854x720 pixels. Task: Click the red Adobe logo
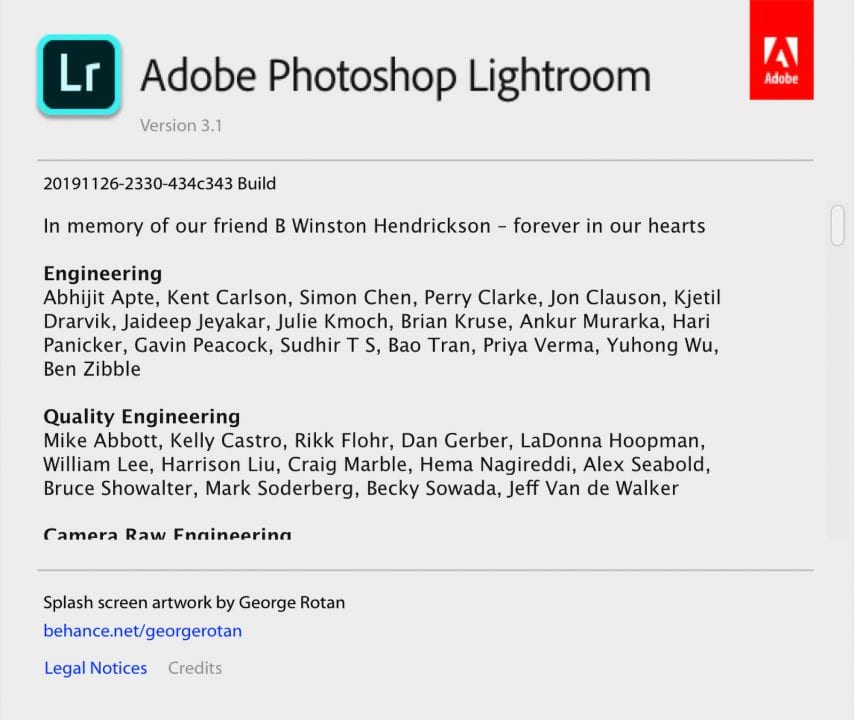pos(781,50)
